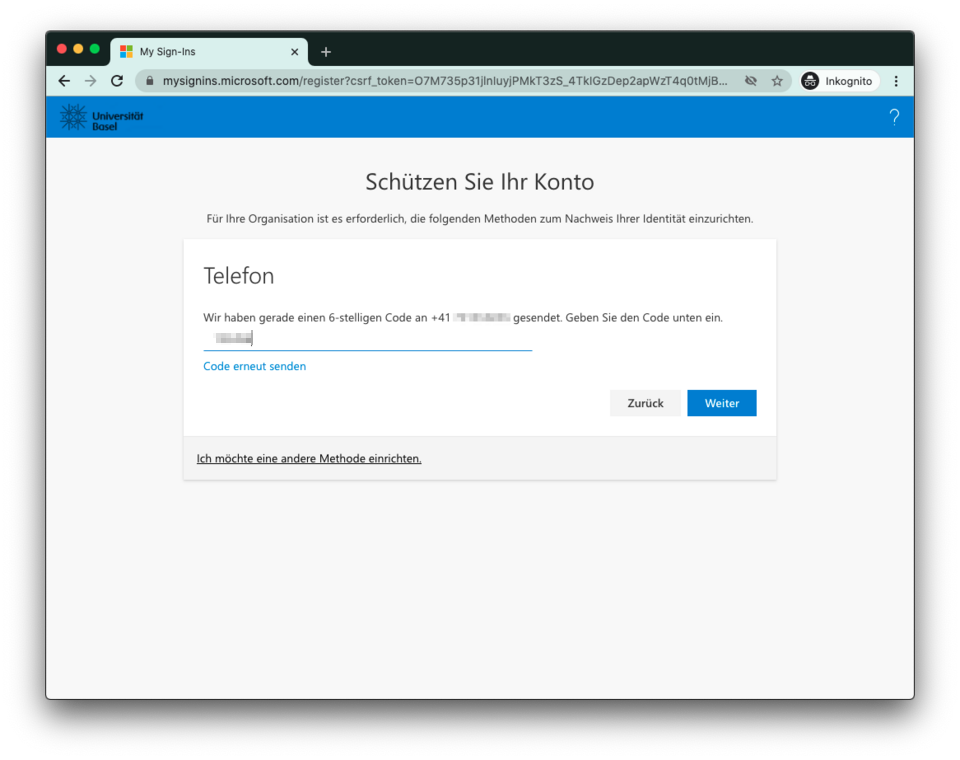The image size is (960, 760).
Task: Click the Code erneut senden link
Action: pos(255,366)
